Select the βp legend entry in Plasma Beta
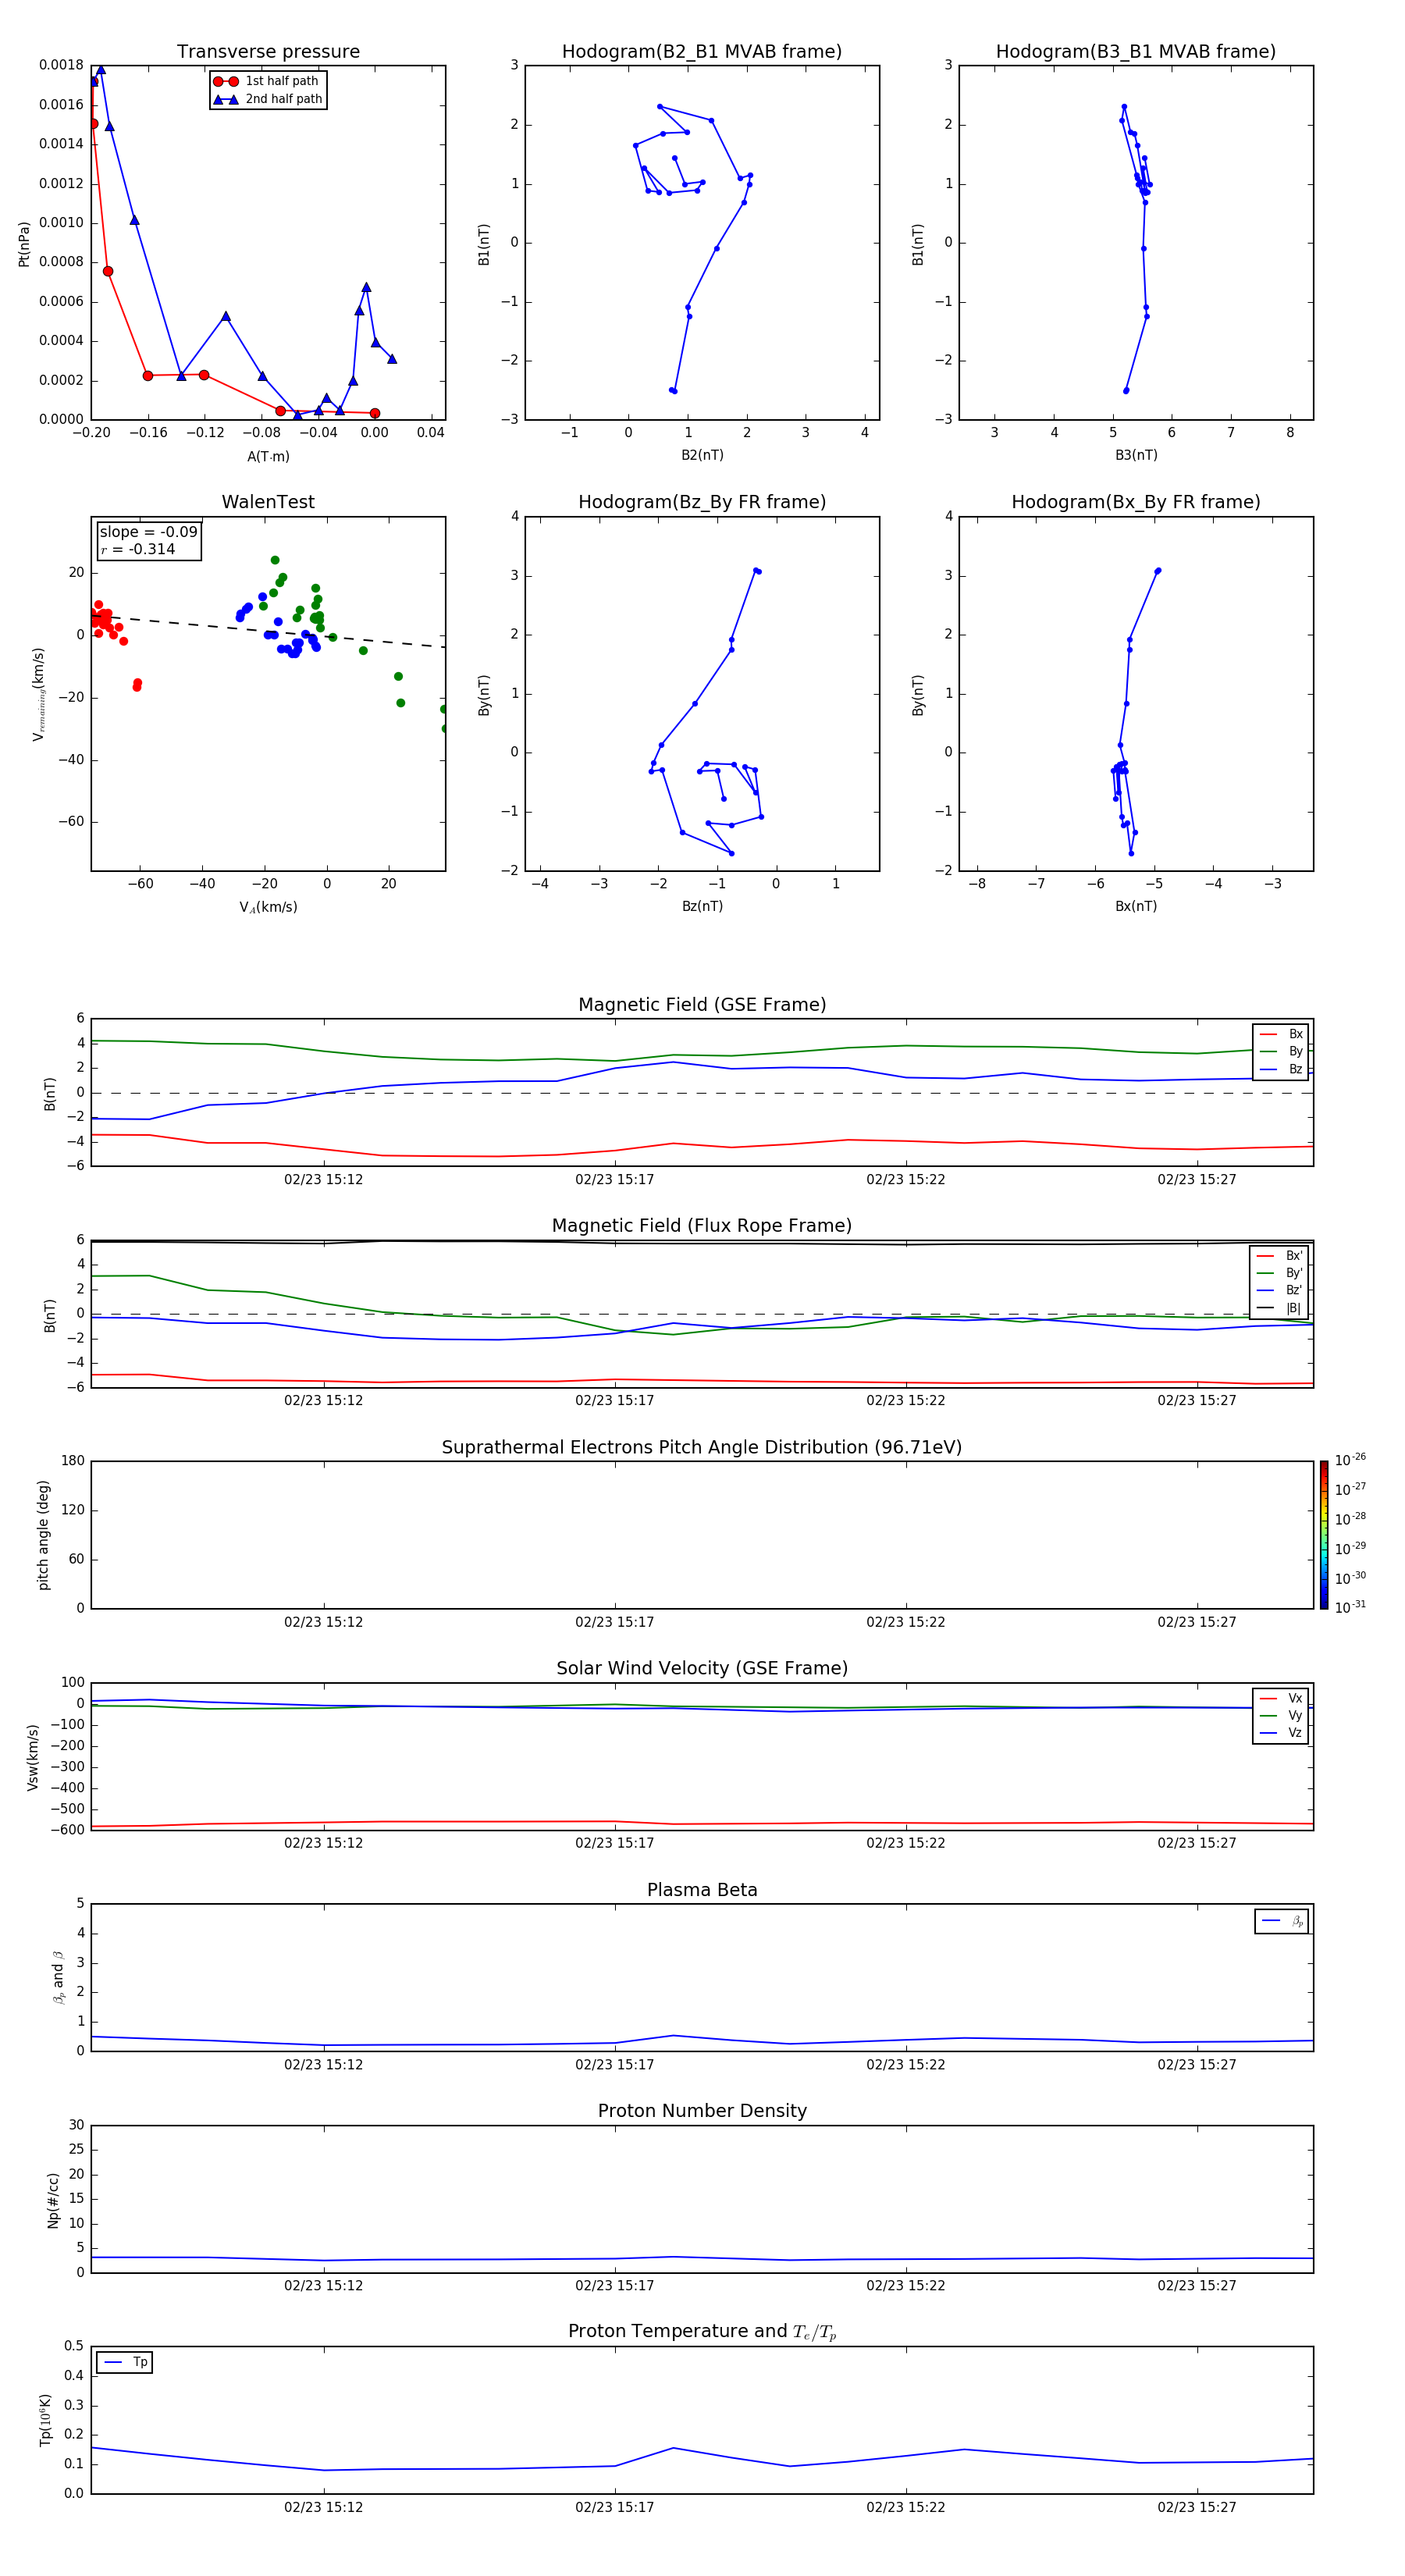The width and height of the screenshot is (1405, 2576). pyautogui.click(x=1282, y=1921)
